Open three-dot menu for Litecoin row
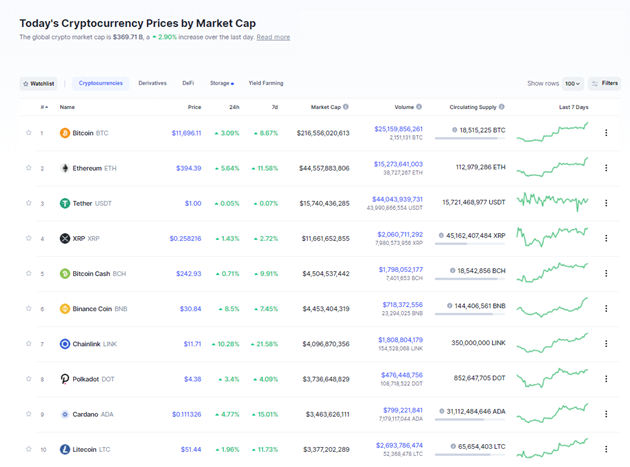Image resolution: width=630 pixels, height=467 pixels. pos(606,449)
